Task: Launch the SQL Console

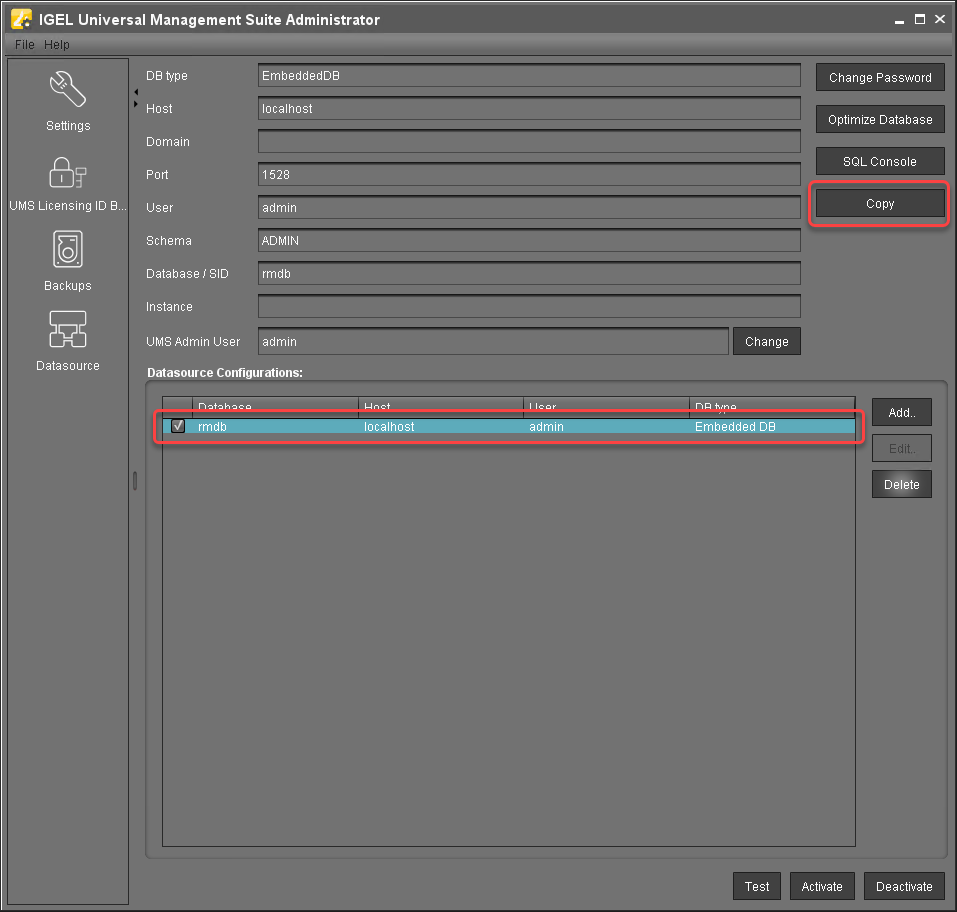Action: click(x=880, y=162)
